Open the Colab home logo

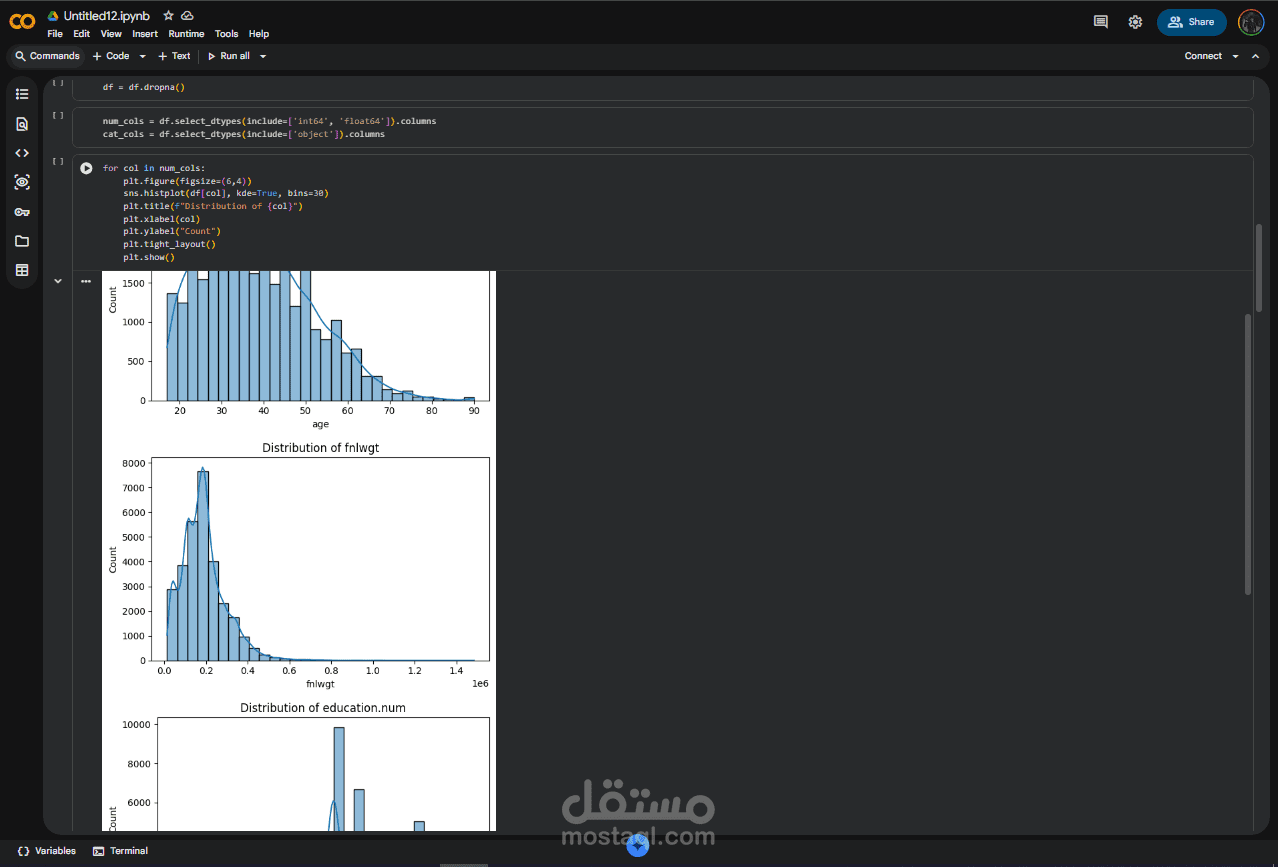coord(22,22)
